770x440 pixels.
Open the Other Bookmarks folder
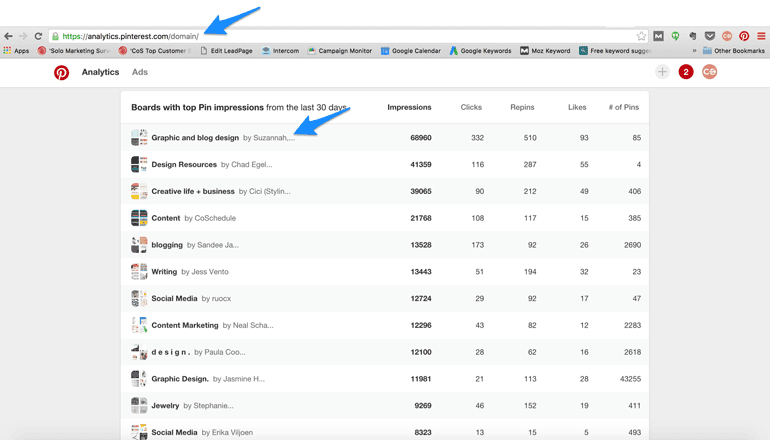click(x=734, y=51)
